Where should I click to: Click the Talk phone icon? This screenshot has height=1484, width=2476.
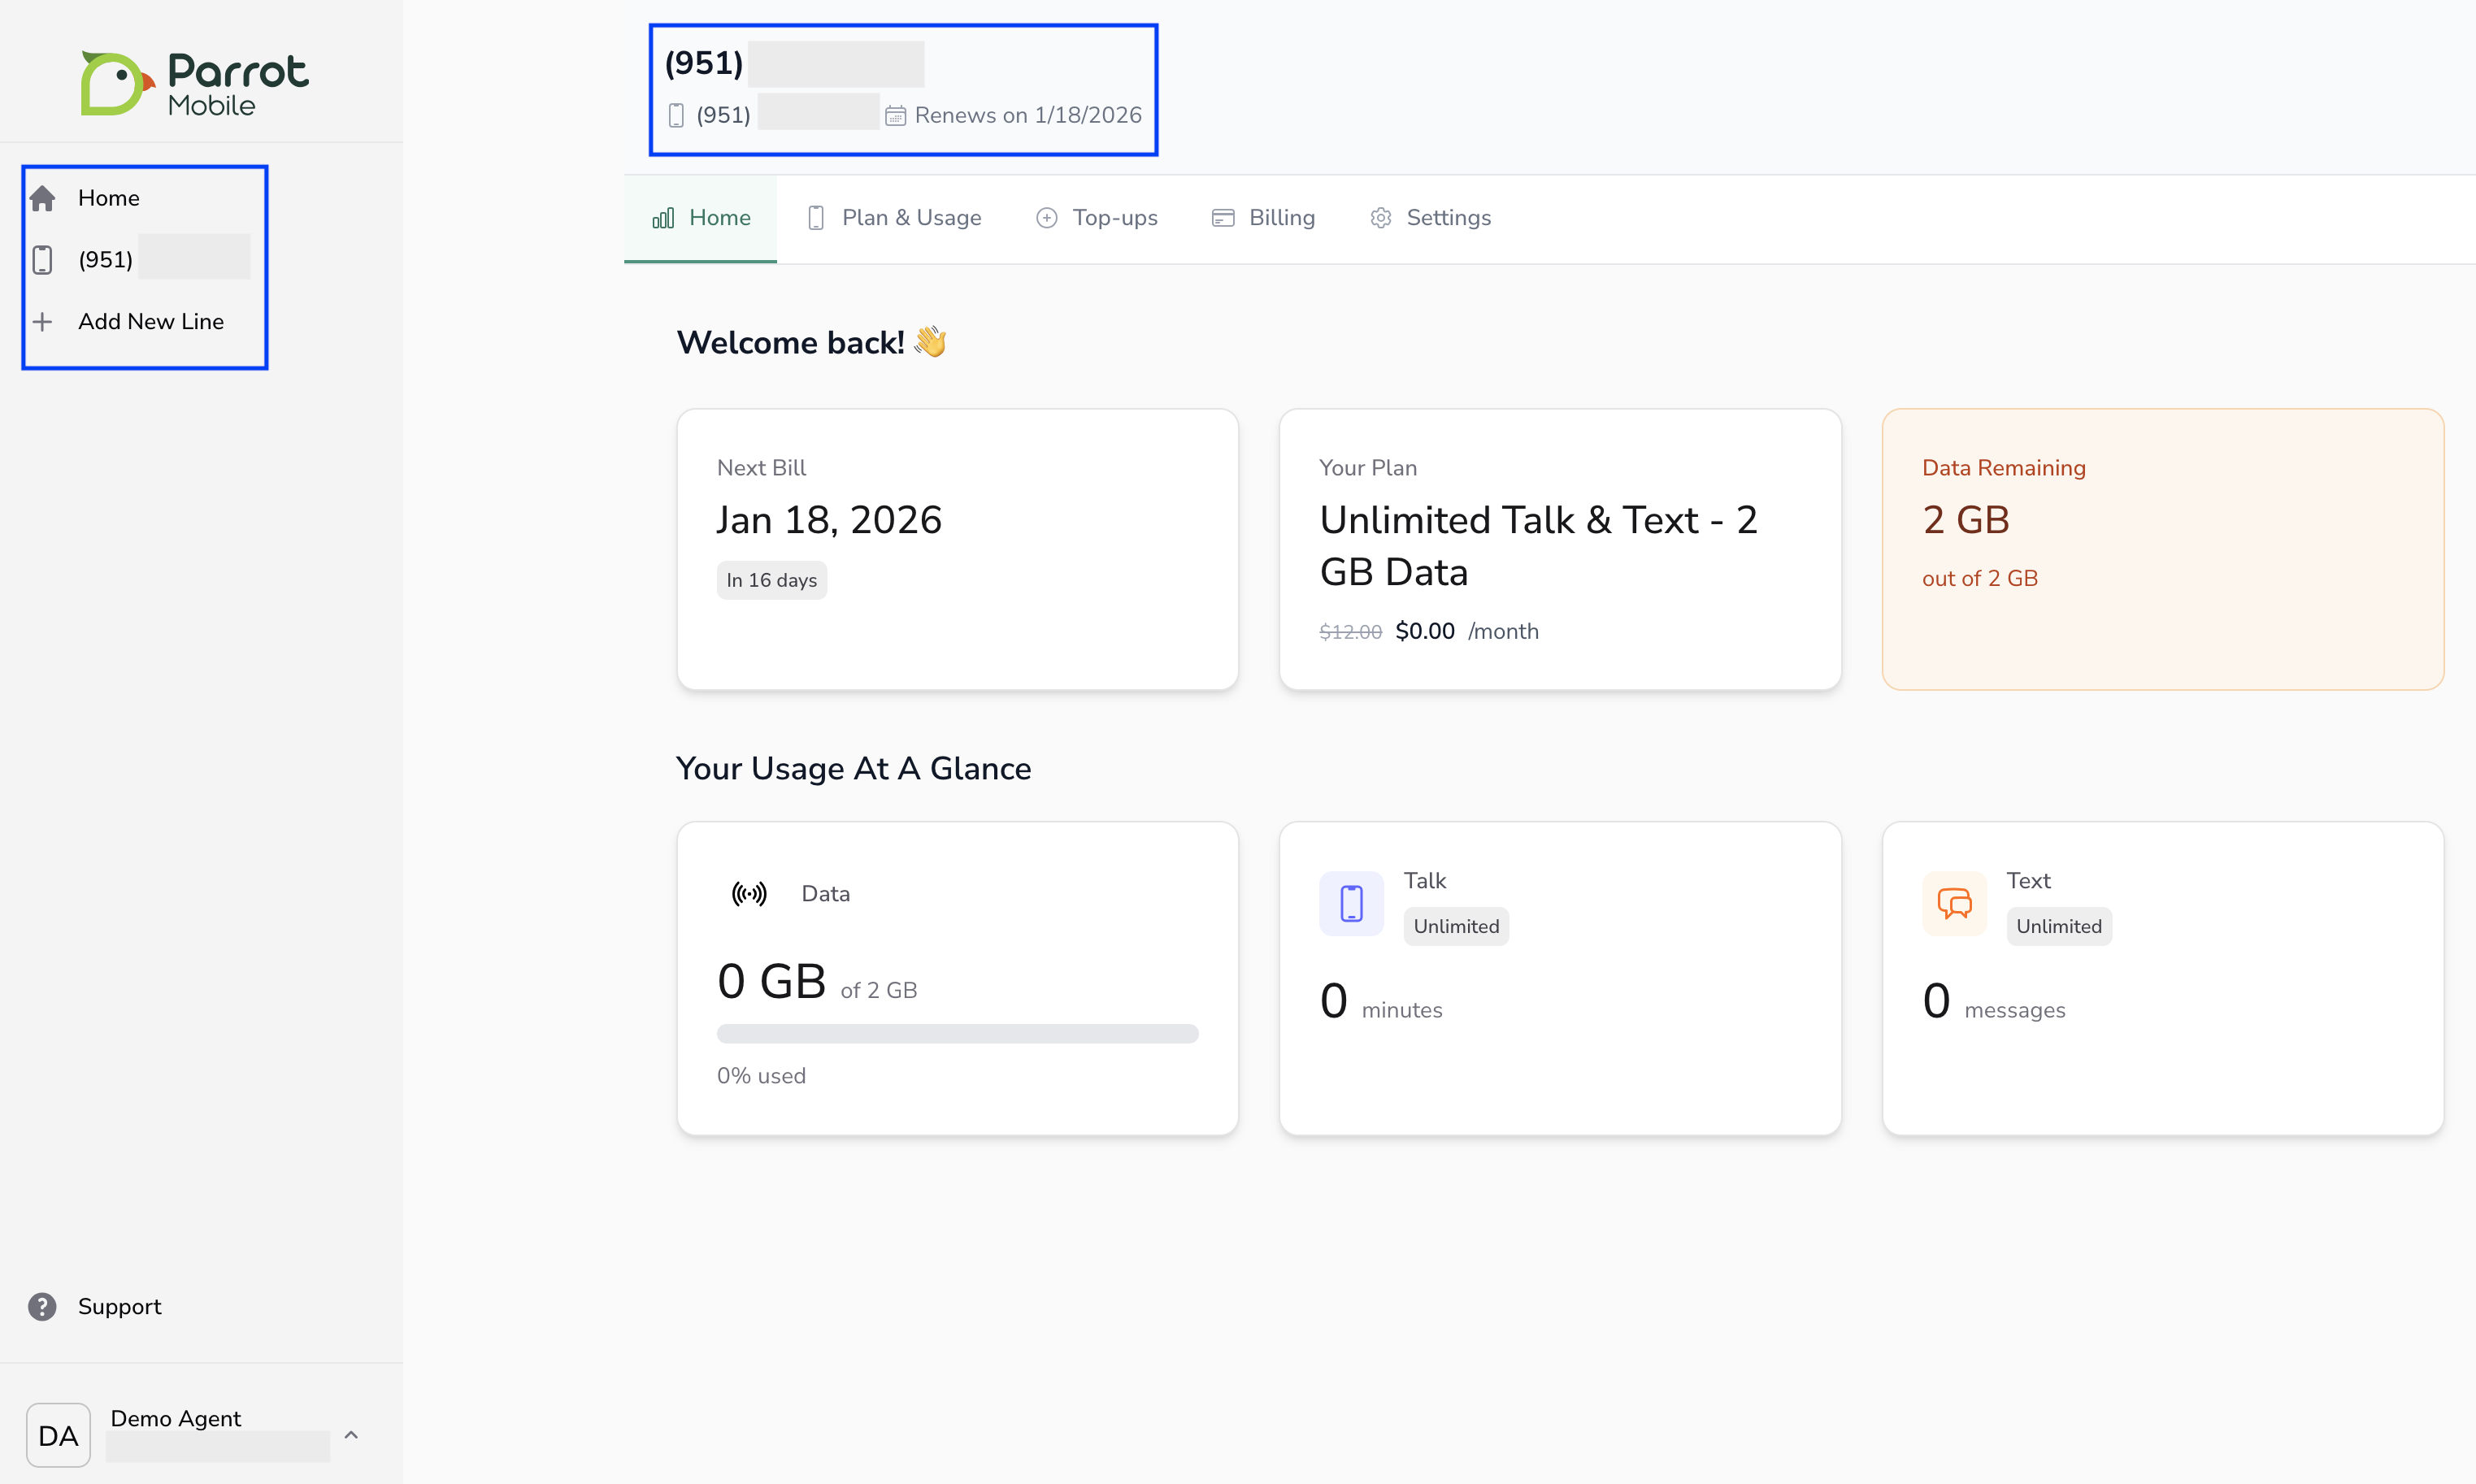tap(1351, 903)
